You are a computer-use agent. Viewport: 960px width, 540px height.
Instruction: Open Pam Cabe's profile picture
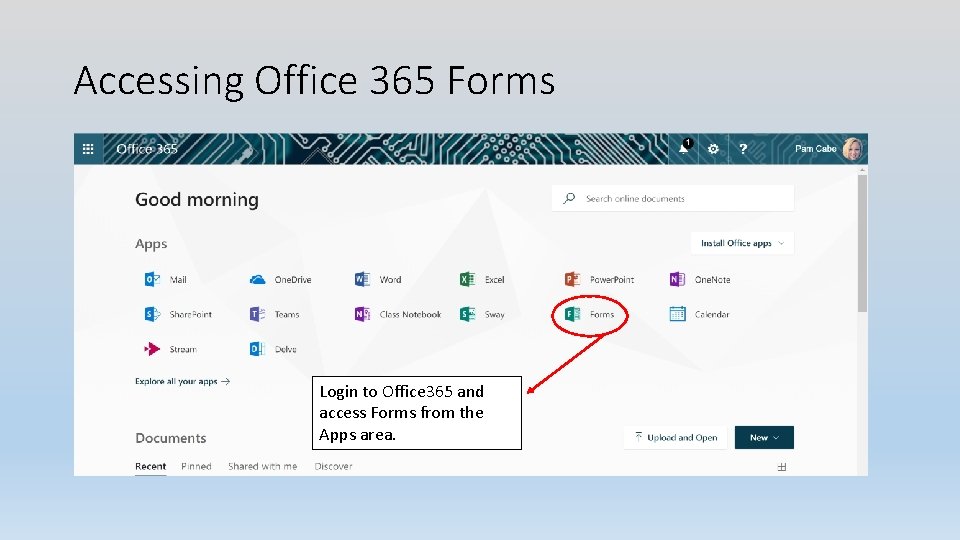[852, 149]
